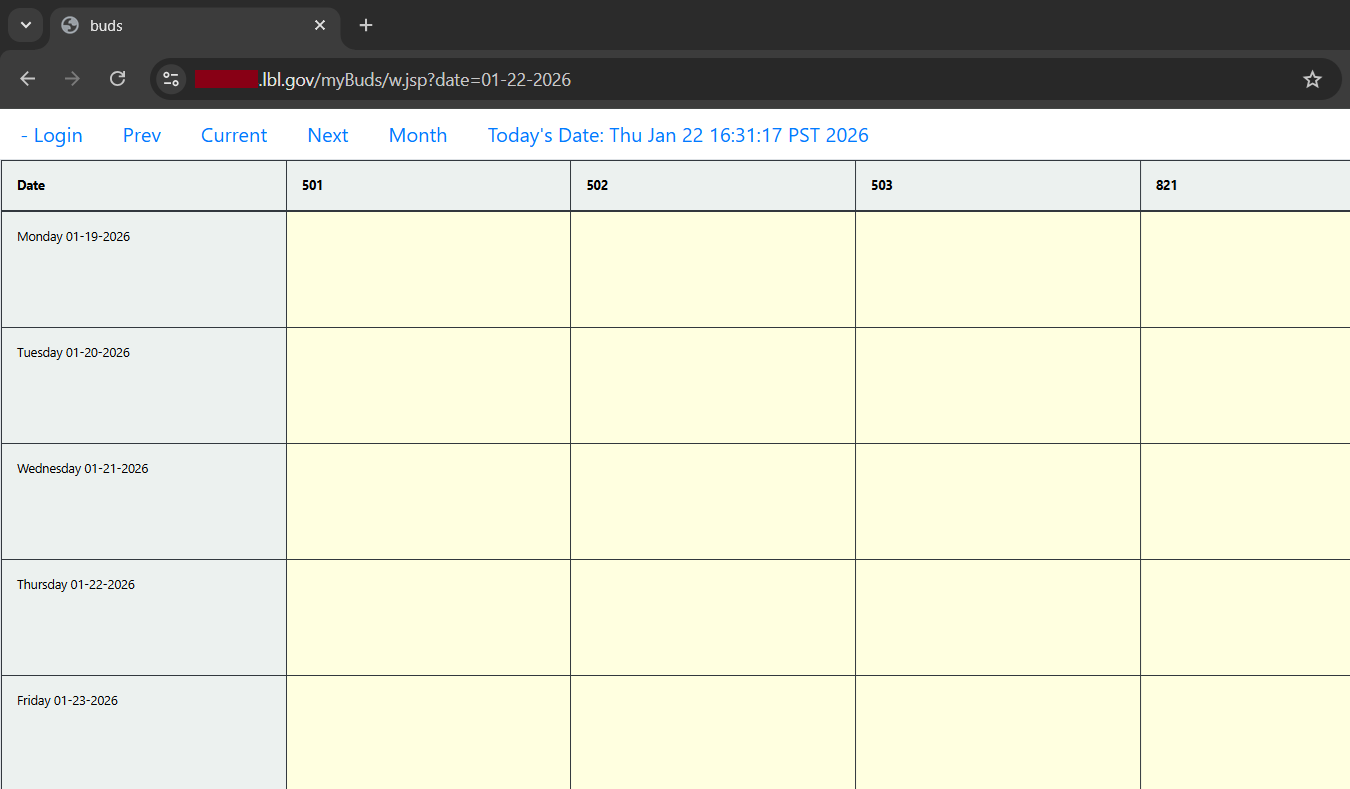Open a new tab with plus icon
The height and width of the screenshot is (789, 1350).
(x=366, y=25)
